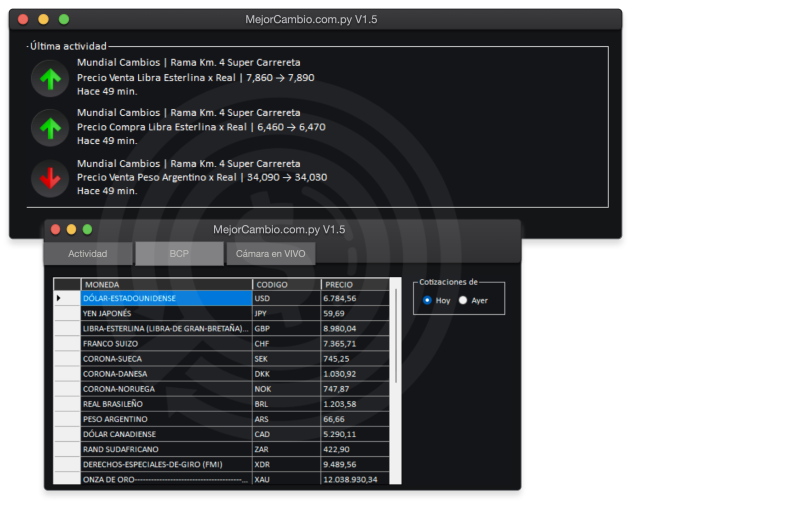Screen dimensions: 805x511
Task: Select the REAL BRASILEÑO currency row
Action: point(165,404)
